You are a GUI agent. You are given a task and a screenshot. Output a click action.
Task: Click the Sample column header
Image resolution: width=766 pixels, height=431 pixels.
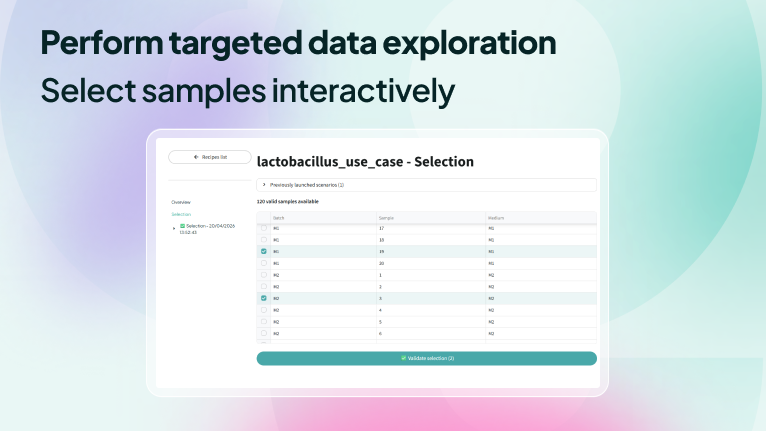point(431,218)
